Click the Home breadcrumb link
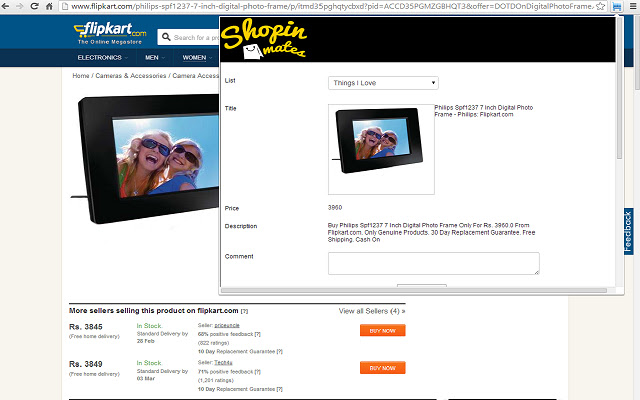Screen dimensions: 640x400 click(81, 76)
